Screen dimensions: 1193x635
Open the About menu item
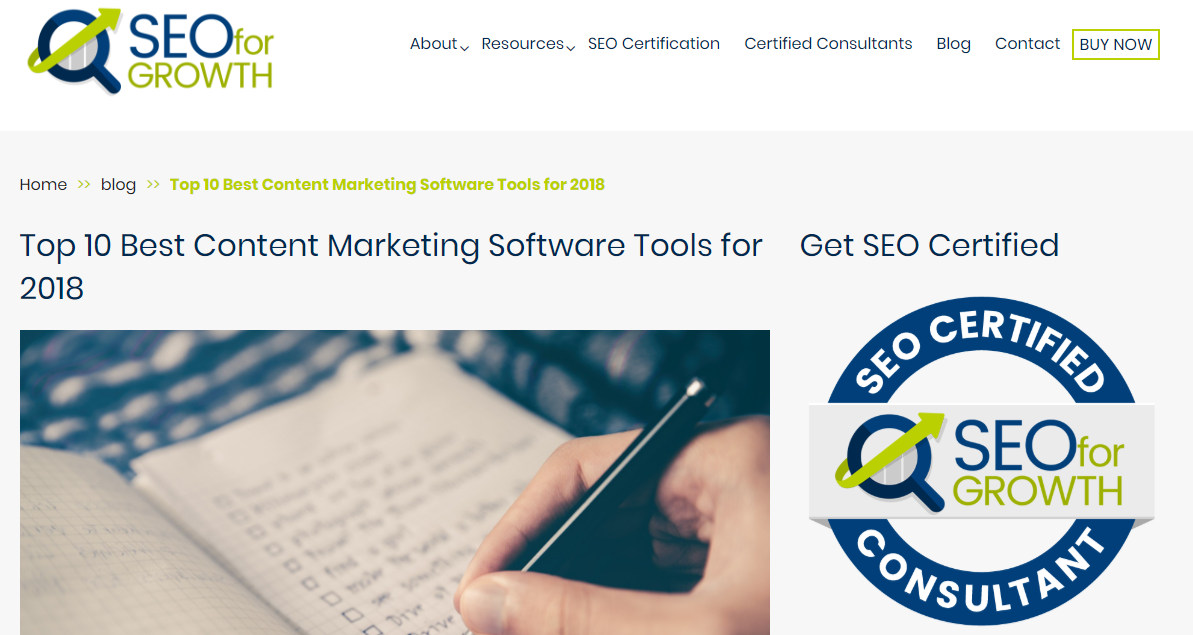[434, 44]
